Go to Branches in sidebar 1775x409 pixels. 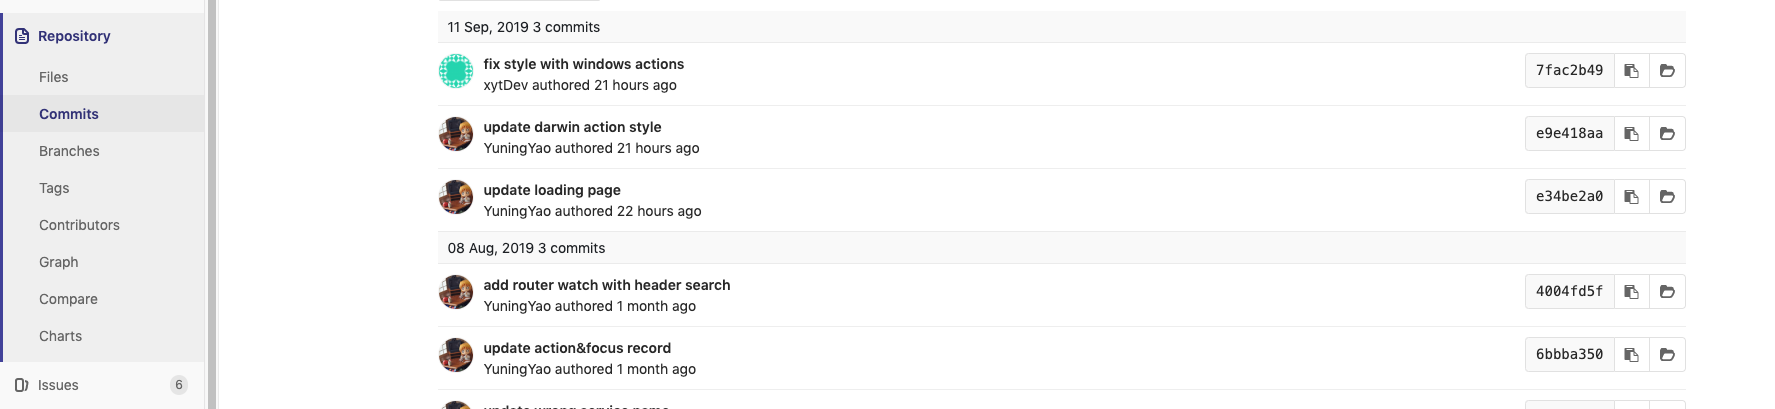69,151
